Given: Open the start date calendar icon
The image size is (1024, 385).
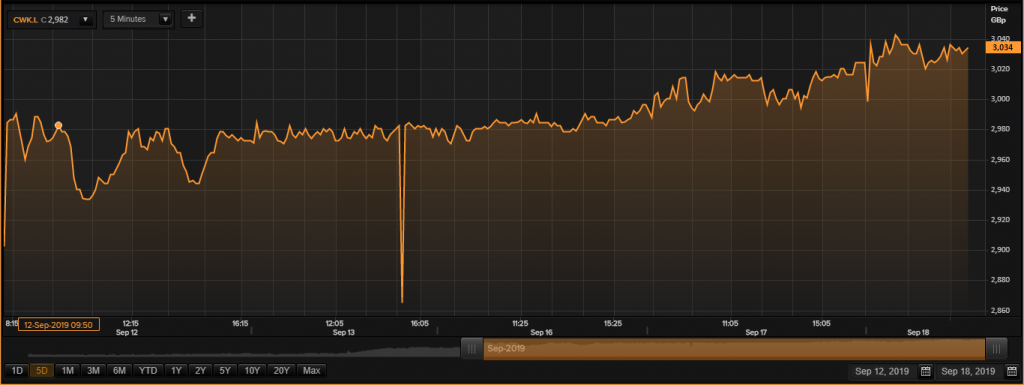Looking at the screenshot, I should click(925, 371).
